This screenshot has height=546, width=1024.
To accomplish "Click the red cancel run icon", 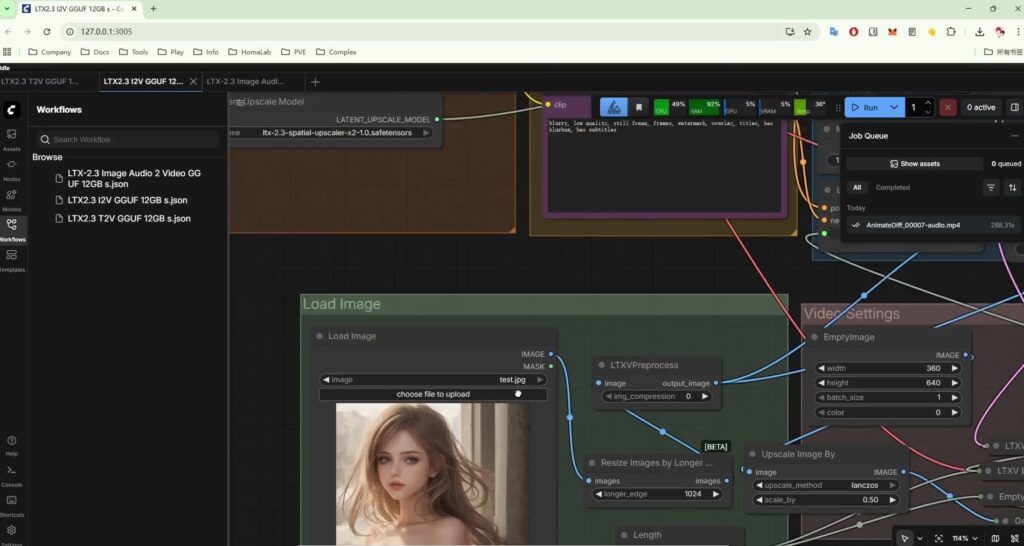I will 948,107.
